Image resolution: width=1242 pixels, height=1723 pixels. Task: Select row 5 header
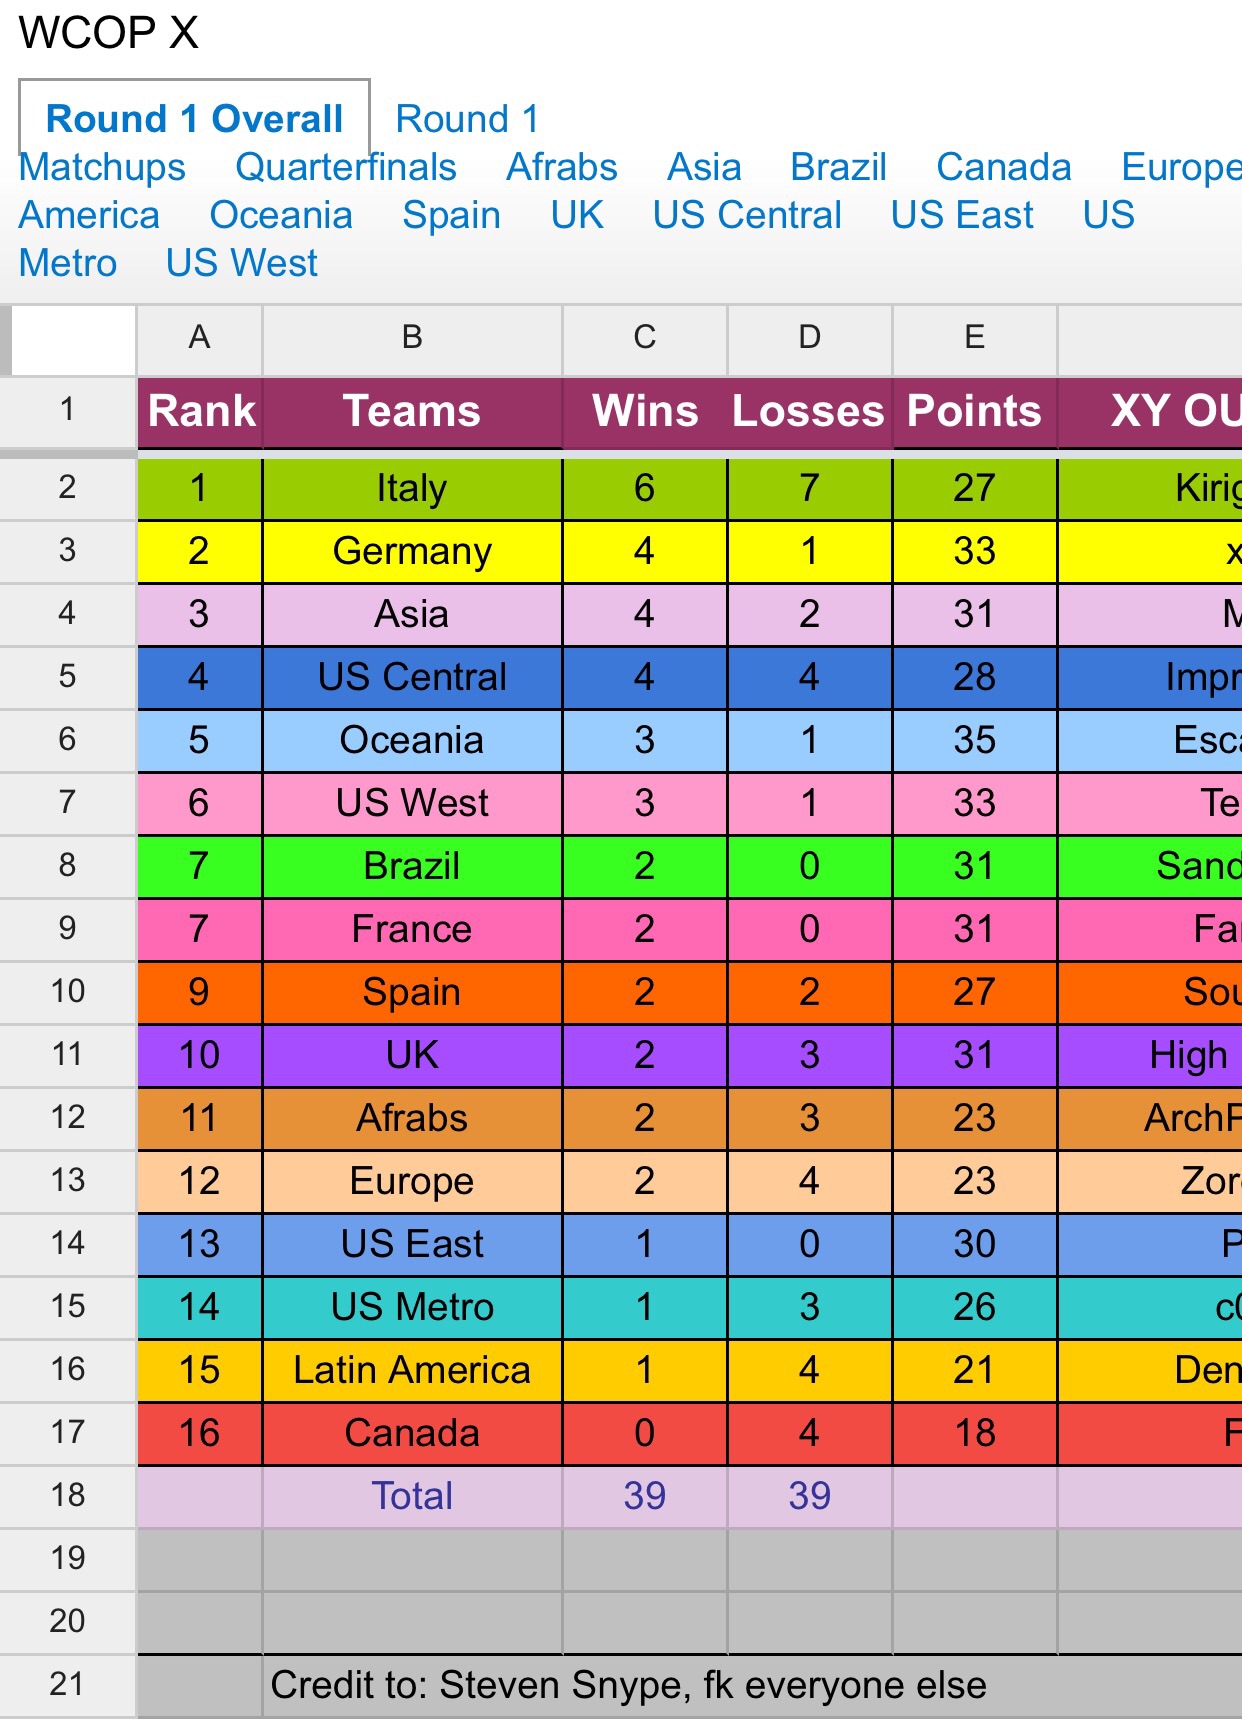[67, 677]
